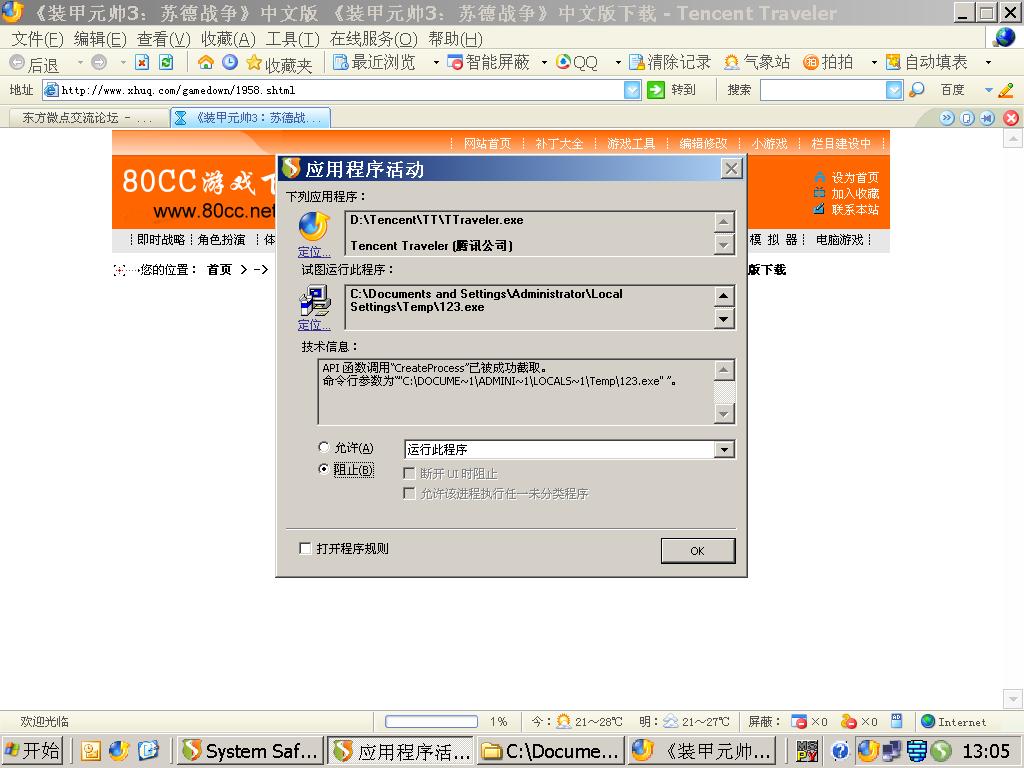Open Favorites (收藏夹) star icon

click(x=253, y=62)
